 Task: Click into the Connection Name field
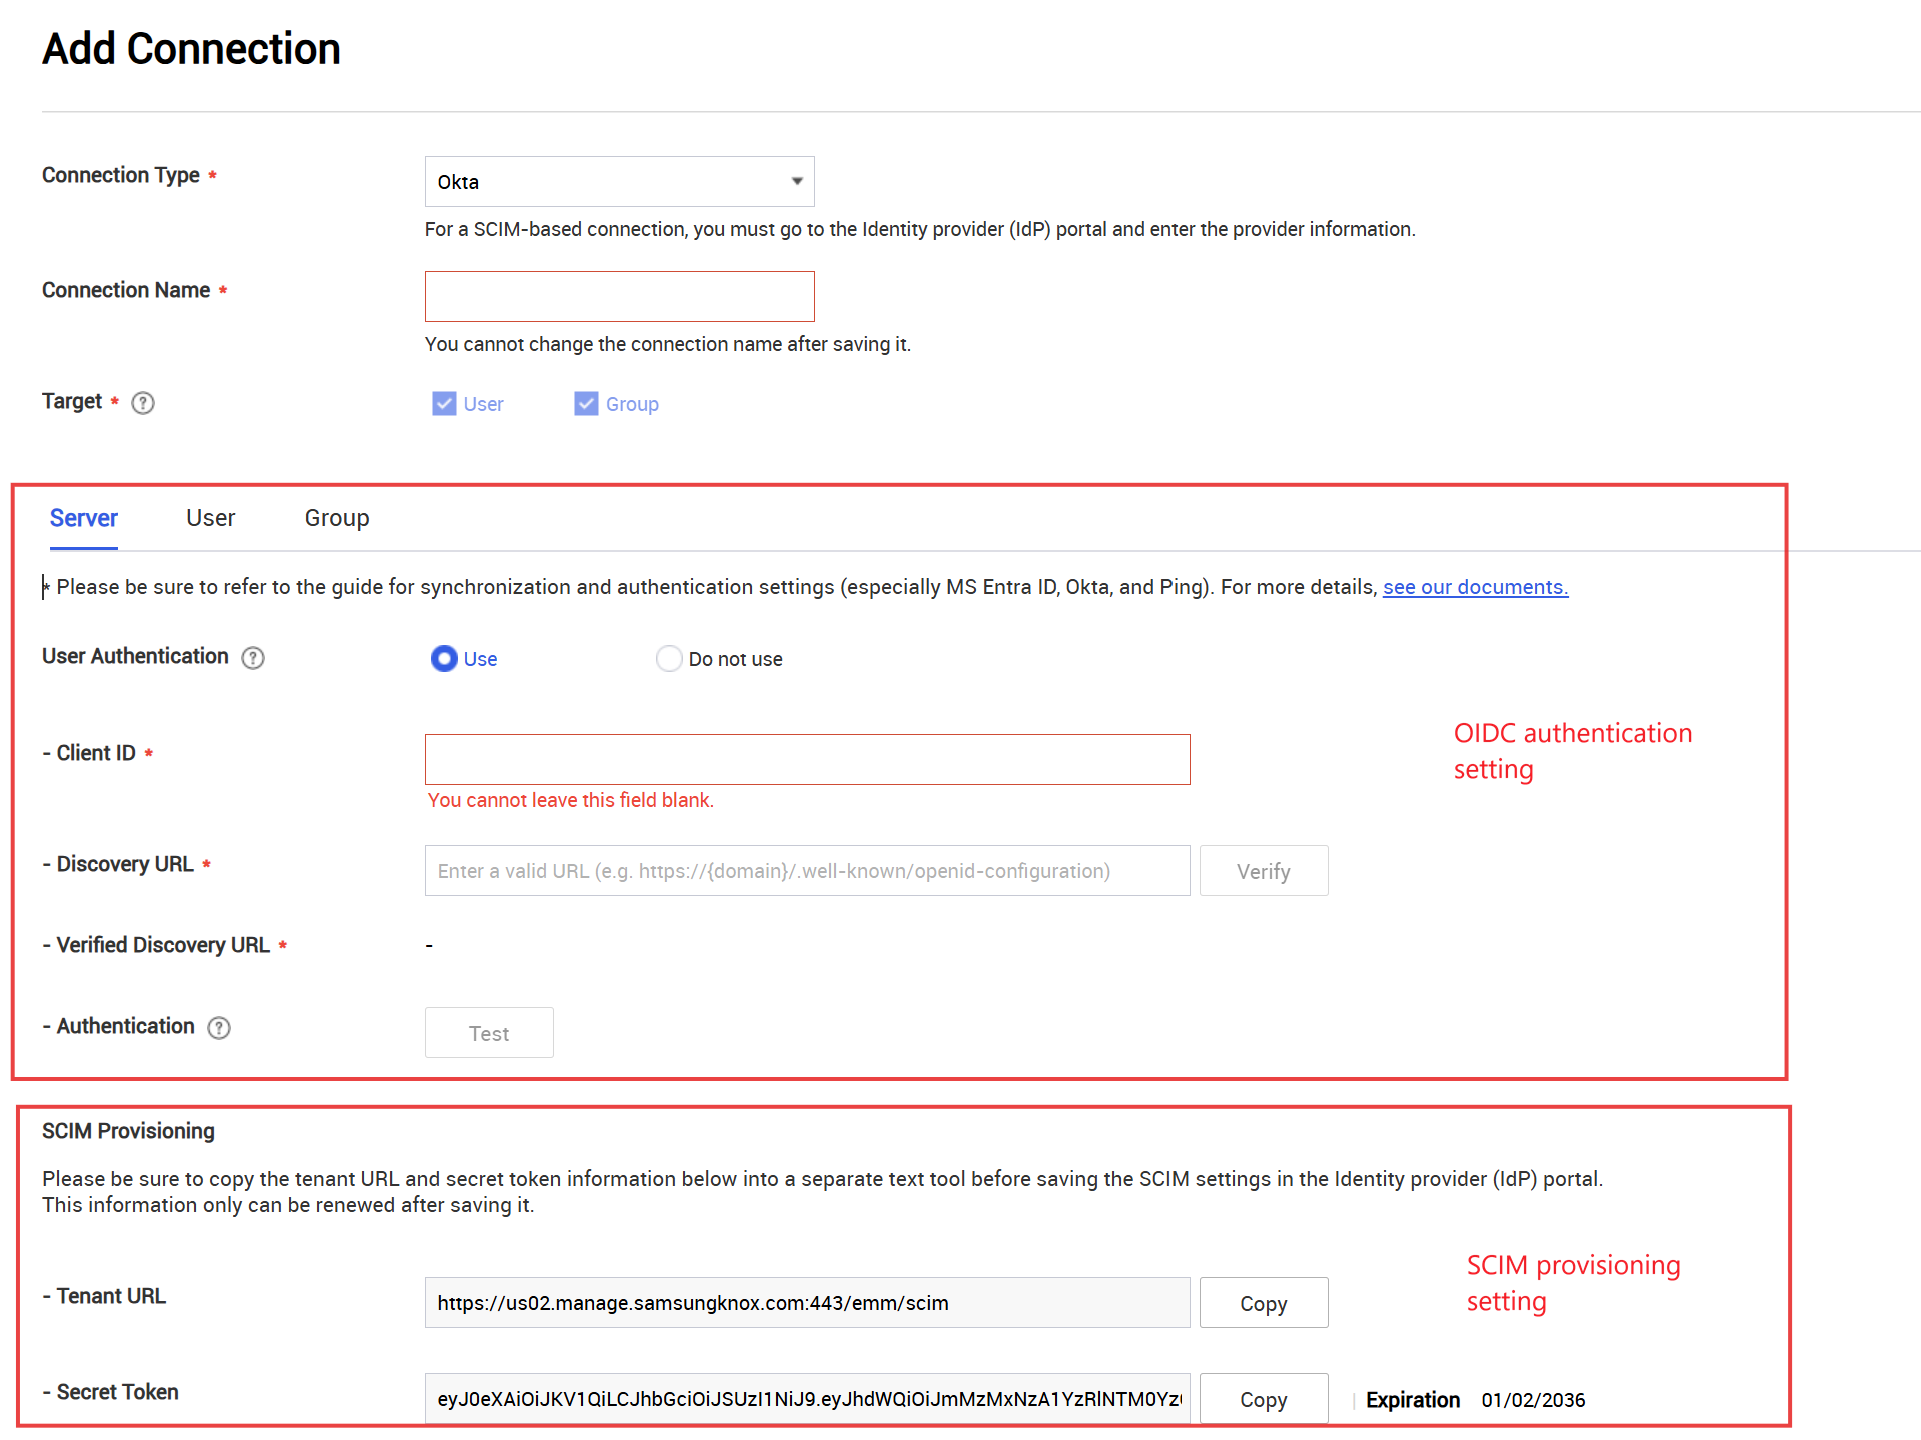(619, 296)
